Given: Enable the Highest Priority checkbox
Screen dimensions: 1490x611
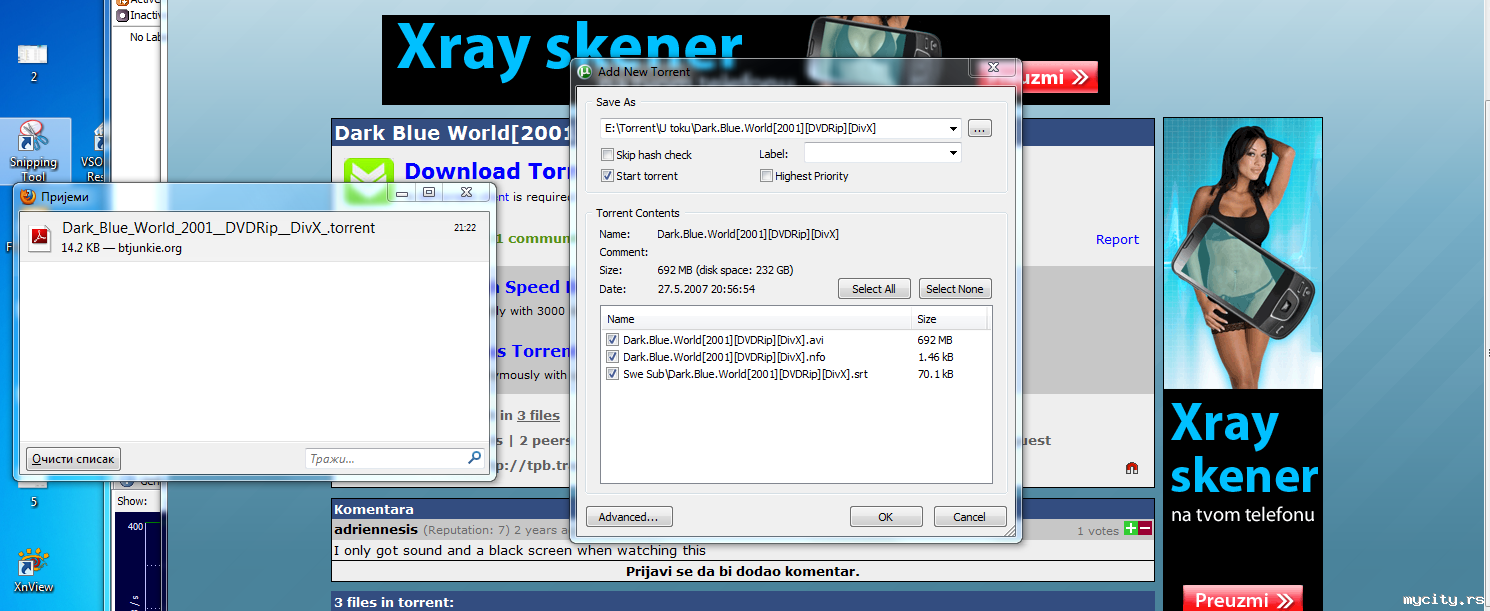Looking at the screenshot, I should [x=767, y=176].
